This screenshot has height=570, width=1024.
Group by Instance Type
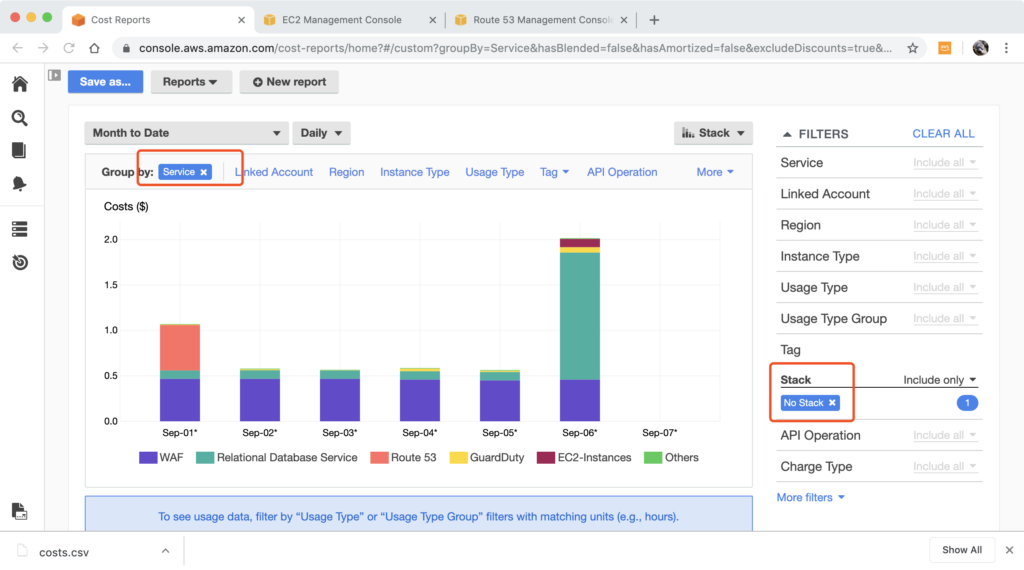click(415, 172)
